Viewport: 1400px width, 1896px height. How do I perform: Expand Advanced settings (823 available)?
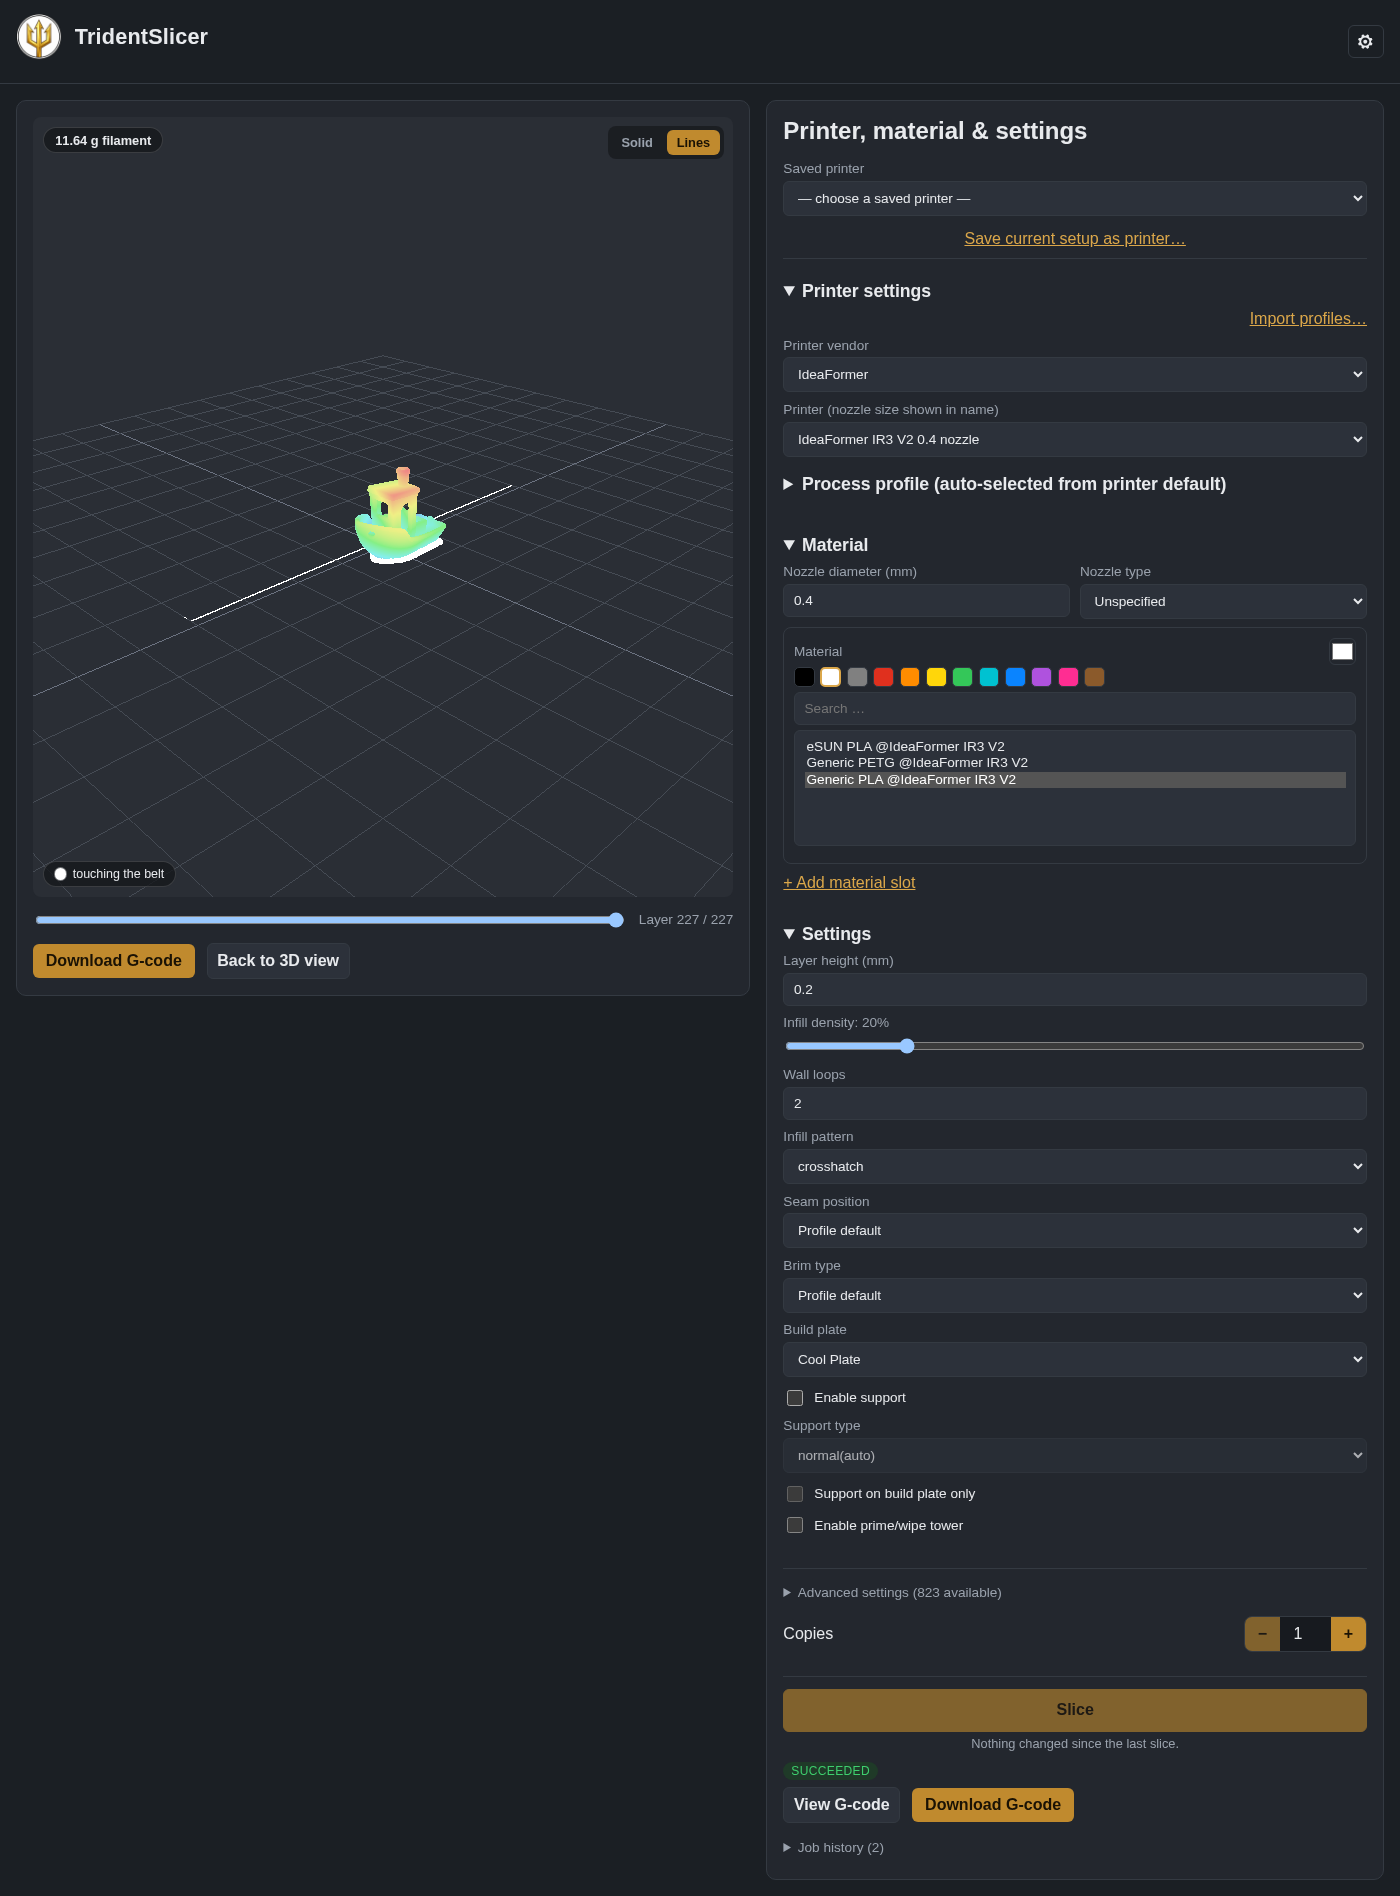pos(892,1592)
